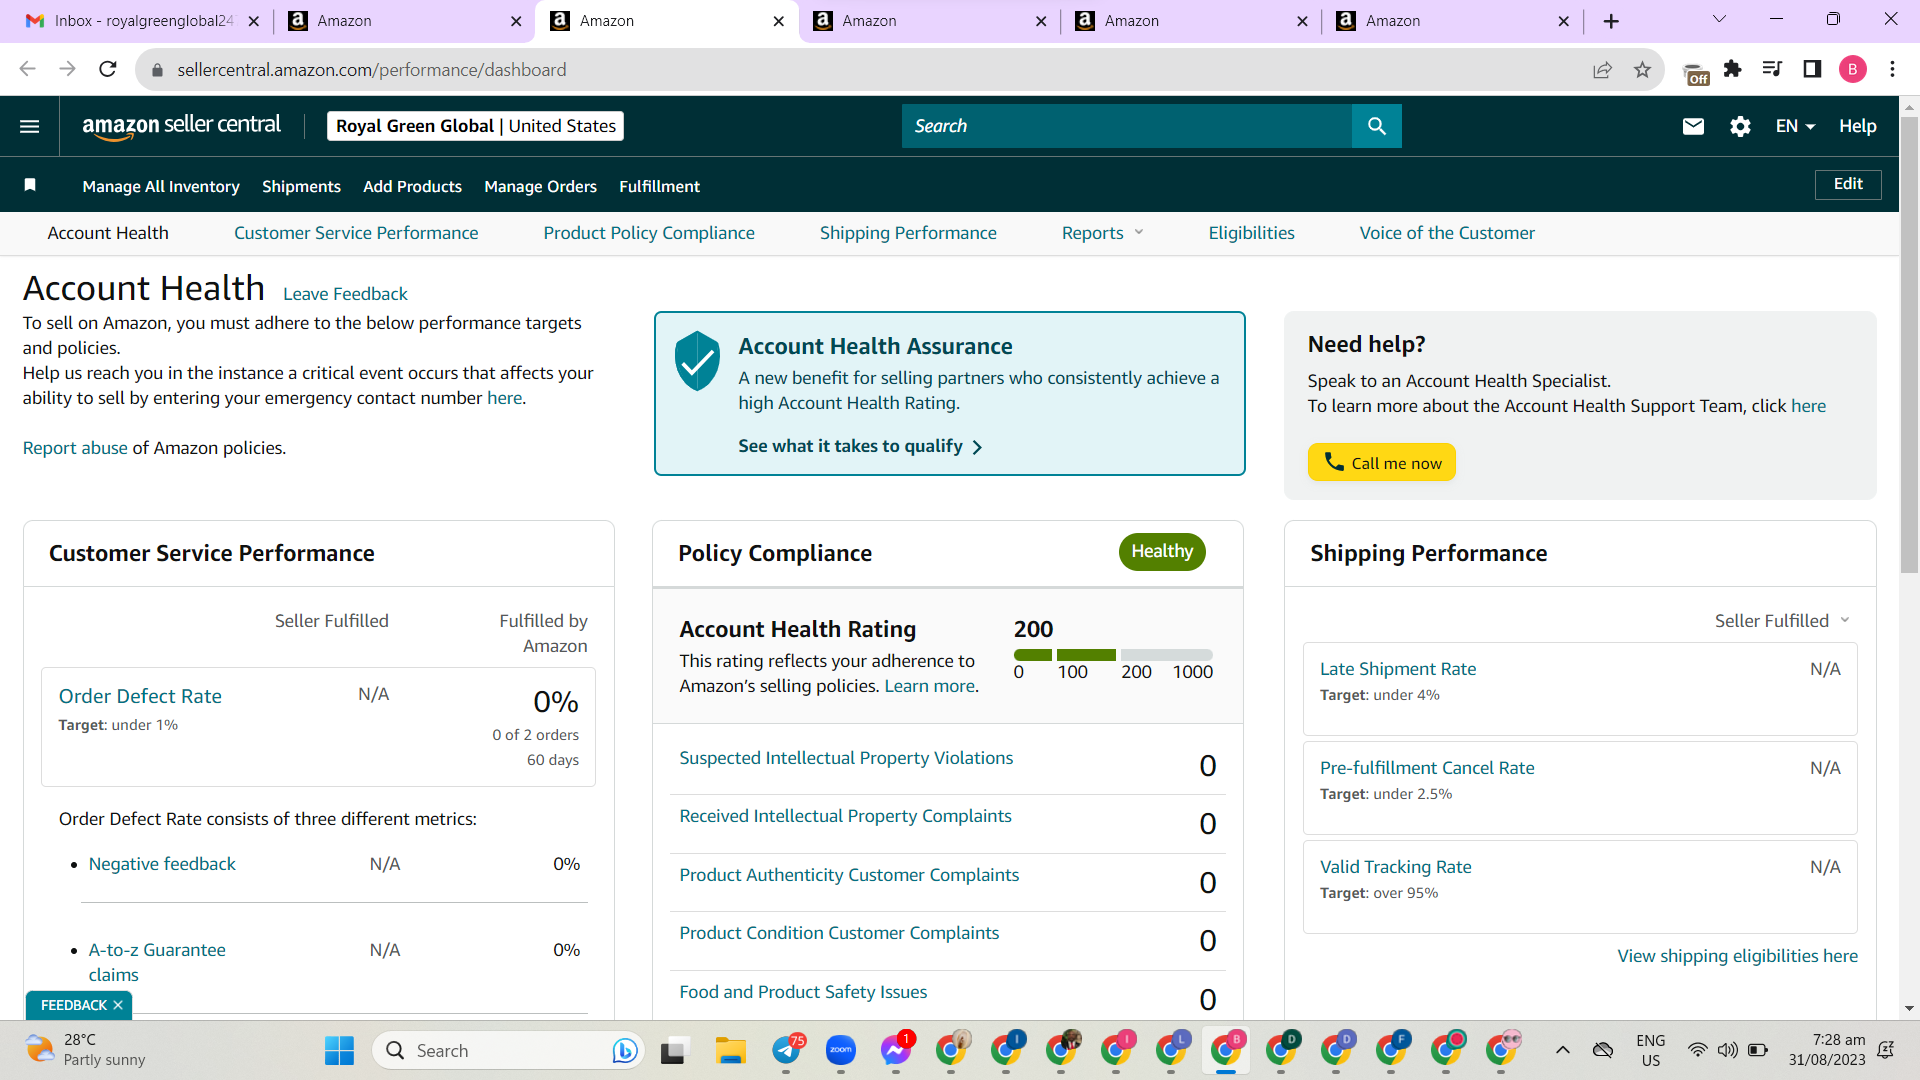Open the EN language dropdown

(x=1795, y=126)
